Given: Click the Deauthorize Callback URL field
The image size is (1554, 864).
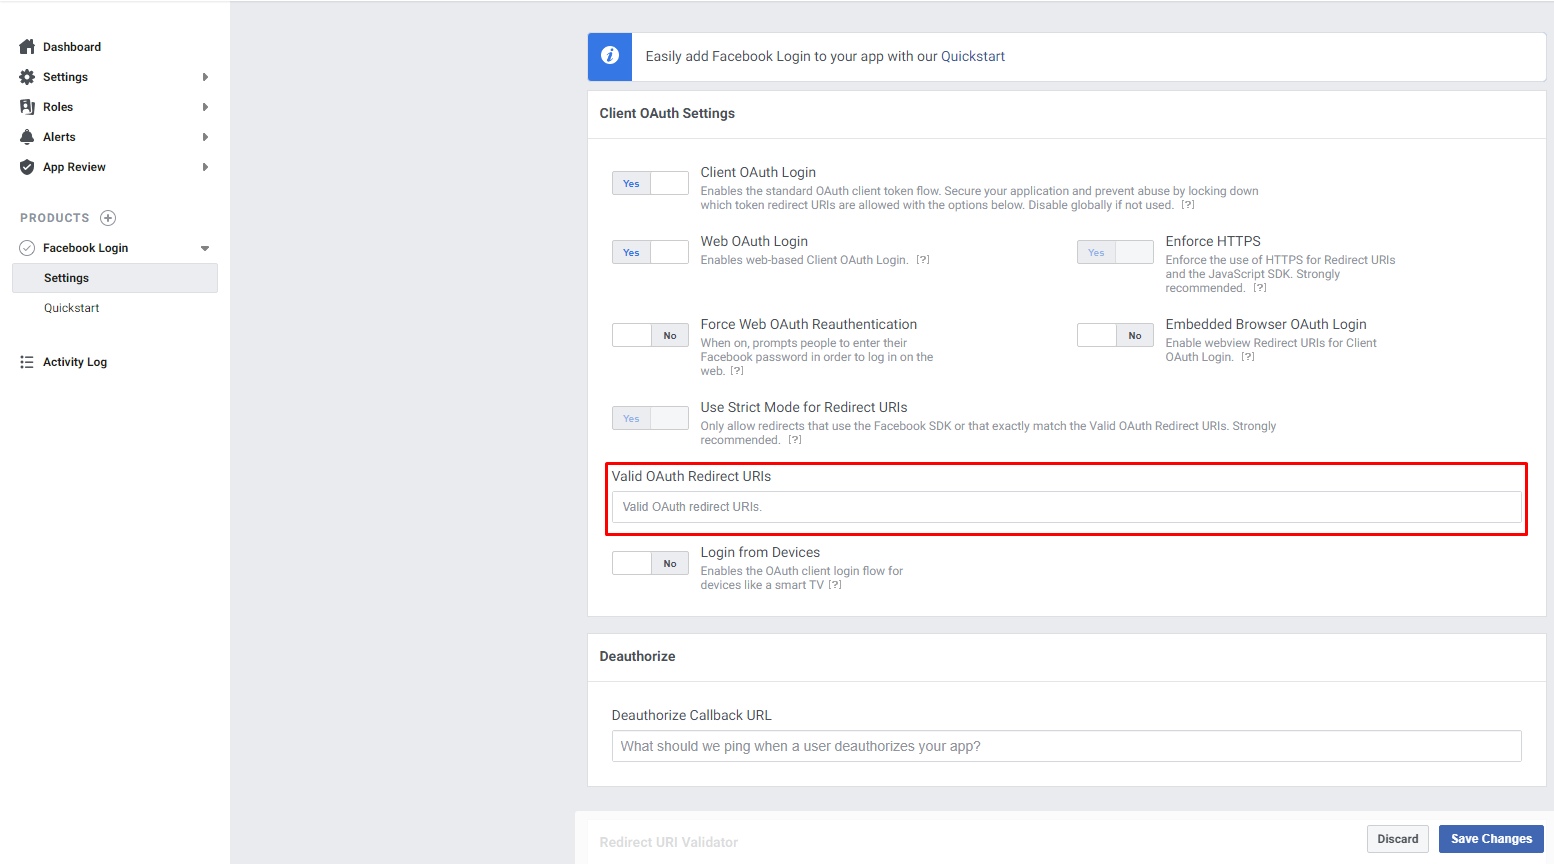Looking at the screenshot, I should [x=1066, y=746].
